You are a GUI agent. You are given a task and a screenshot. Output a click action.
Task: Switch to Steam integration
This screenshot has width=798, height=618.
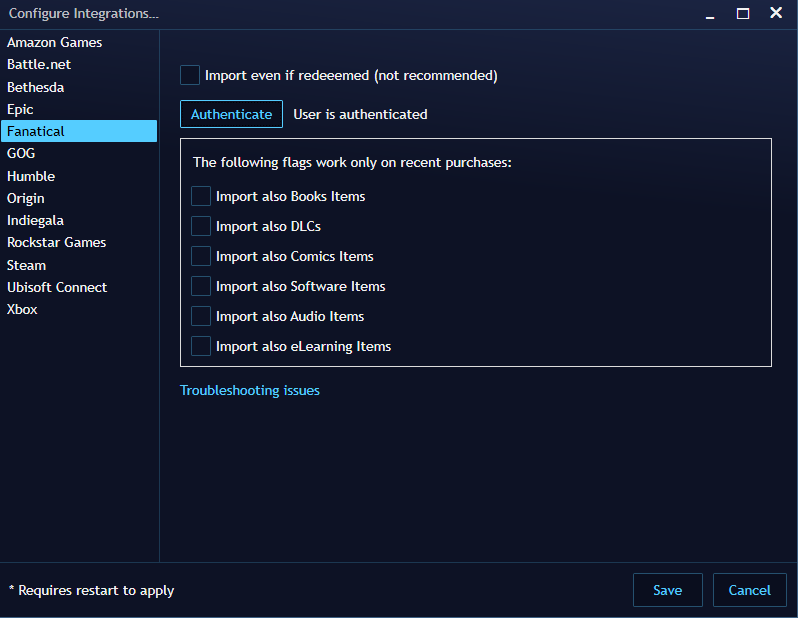(x=79, y=265)
